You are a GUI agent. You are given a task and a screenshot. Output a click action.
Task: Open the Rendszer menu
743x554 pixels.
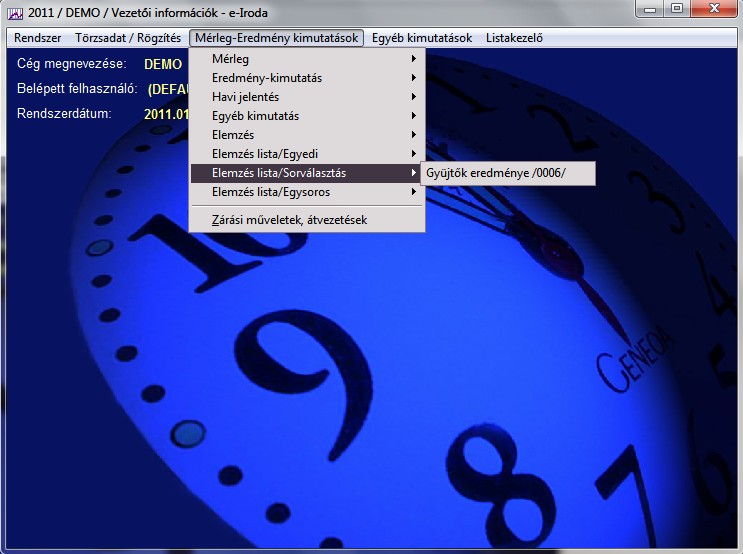tap(37, 38)
